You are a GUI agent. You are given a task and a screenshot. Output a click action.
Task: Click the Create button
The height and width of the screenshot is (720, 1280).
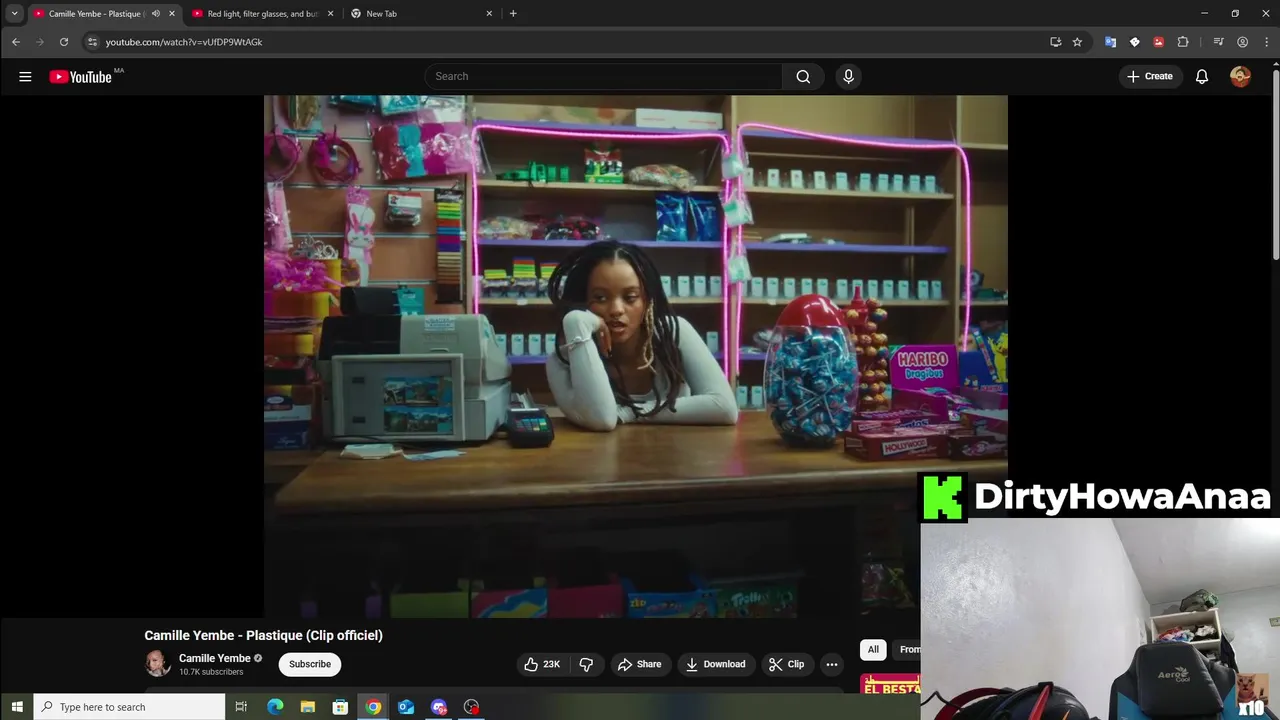coord(1150,77)
